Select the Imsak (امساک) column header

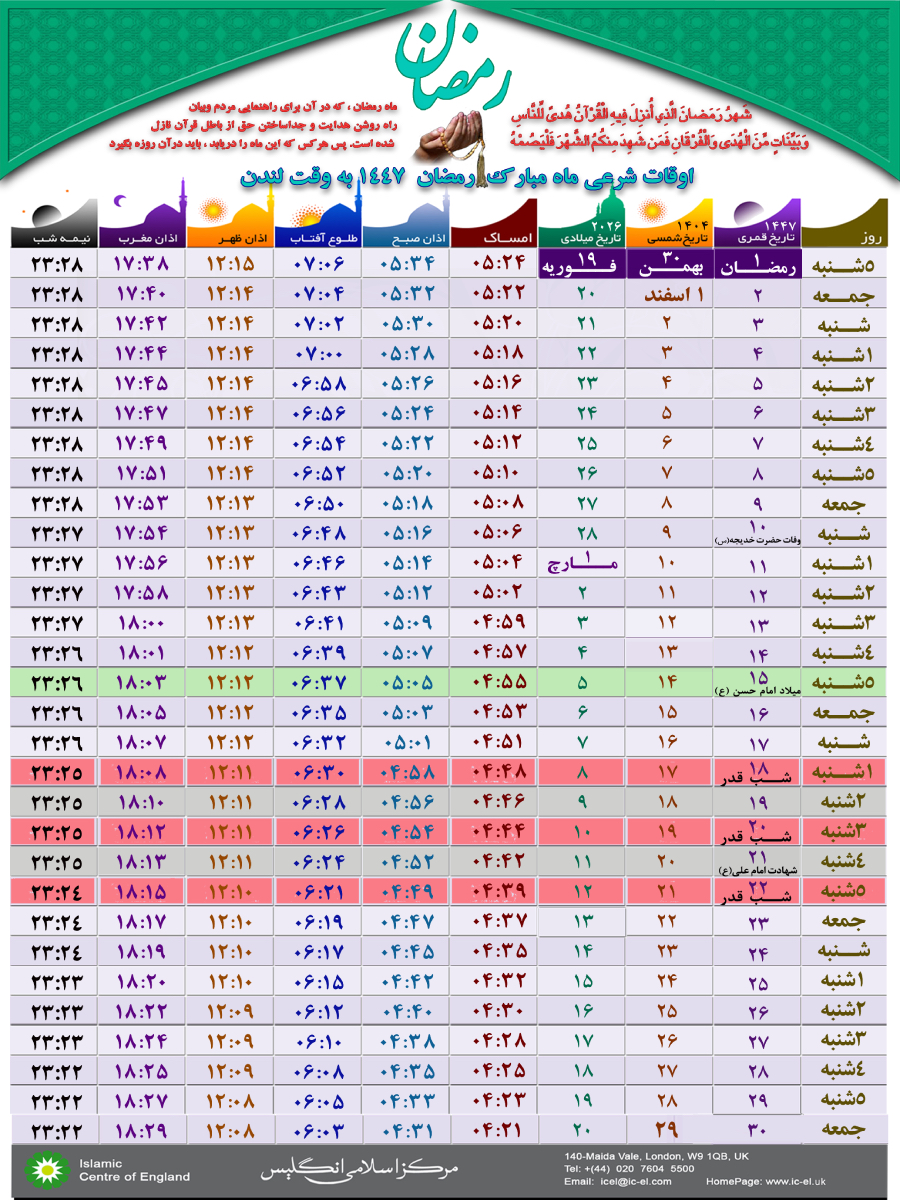[492, 238]
